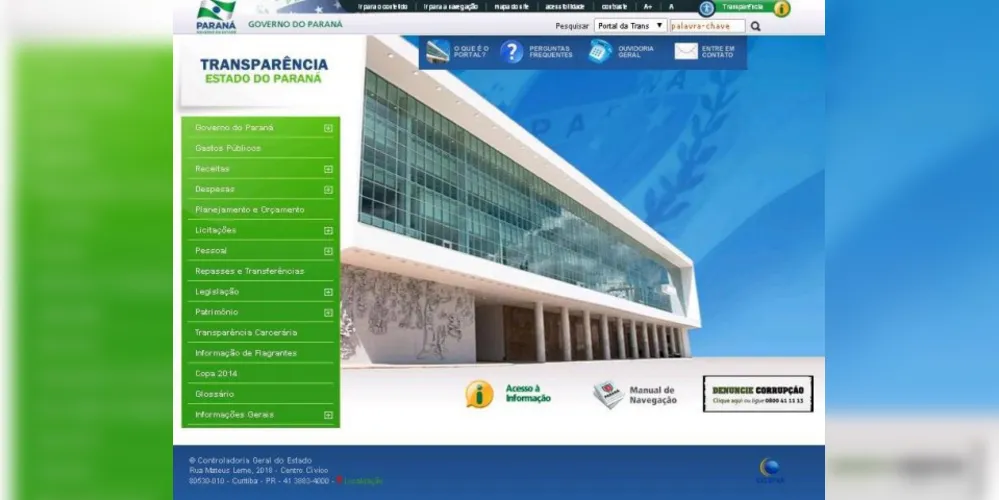The image size is (999, 500).
Task: Click the palavra-chave search input field
Action: pyautogui.click(x=707, y=26)
